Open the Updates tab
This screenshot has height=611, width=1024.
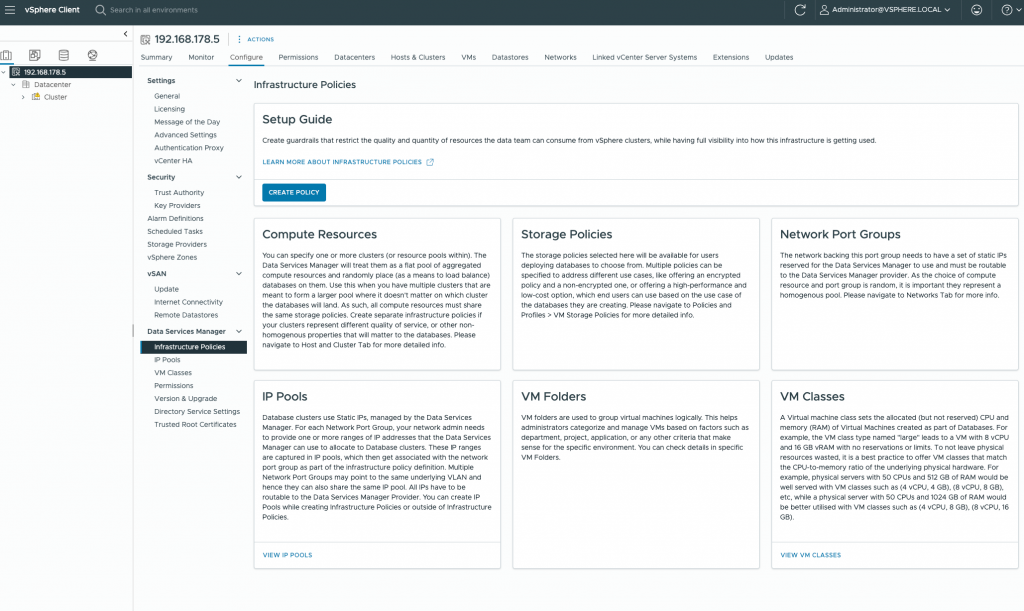(779, 57)
